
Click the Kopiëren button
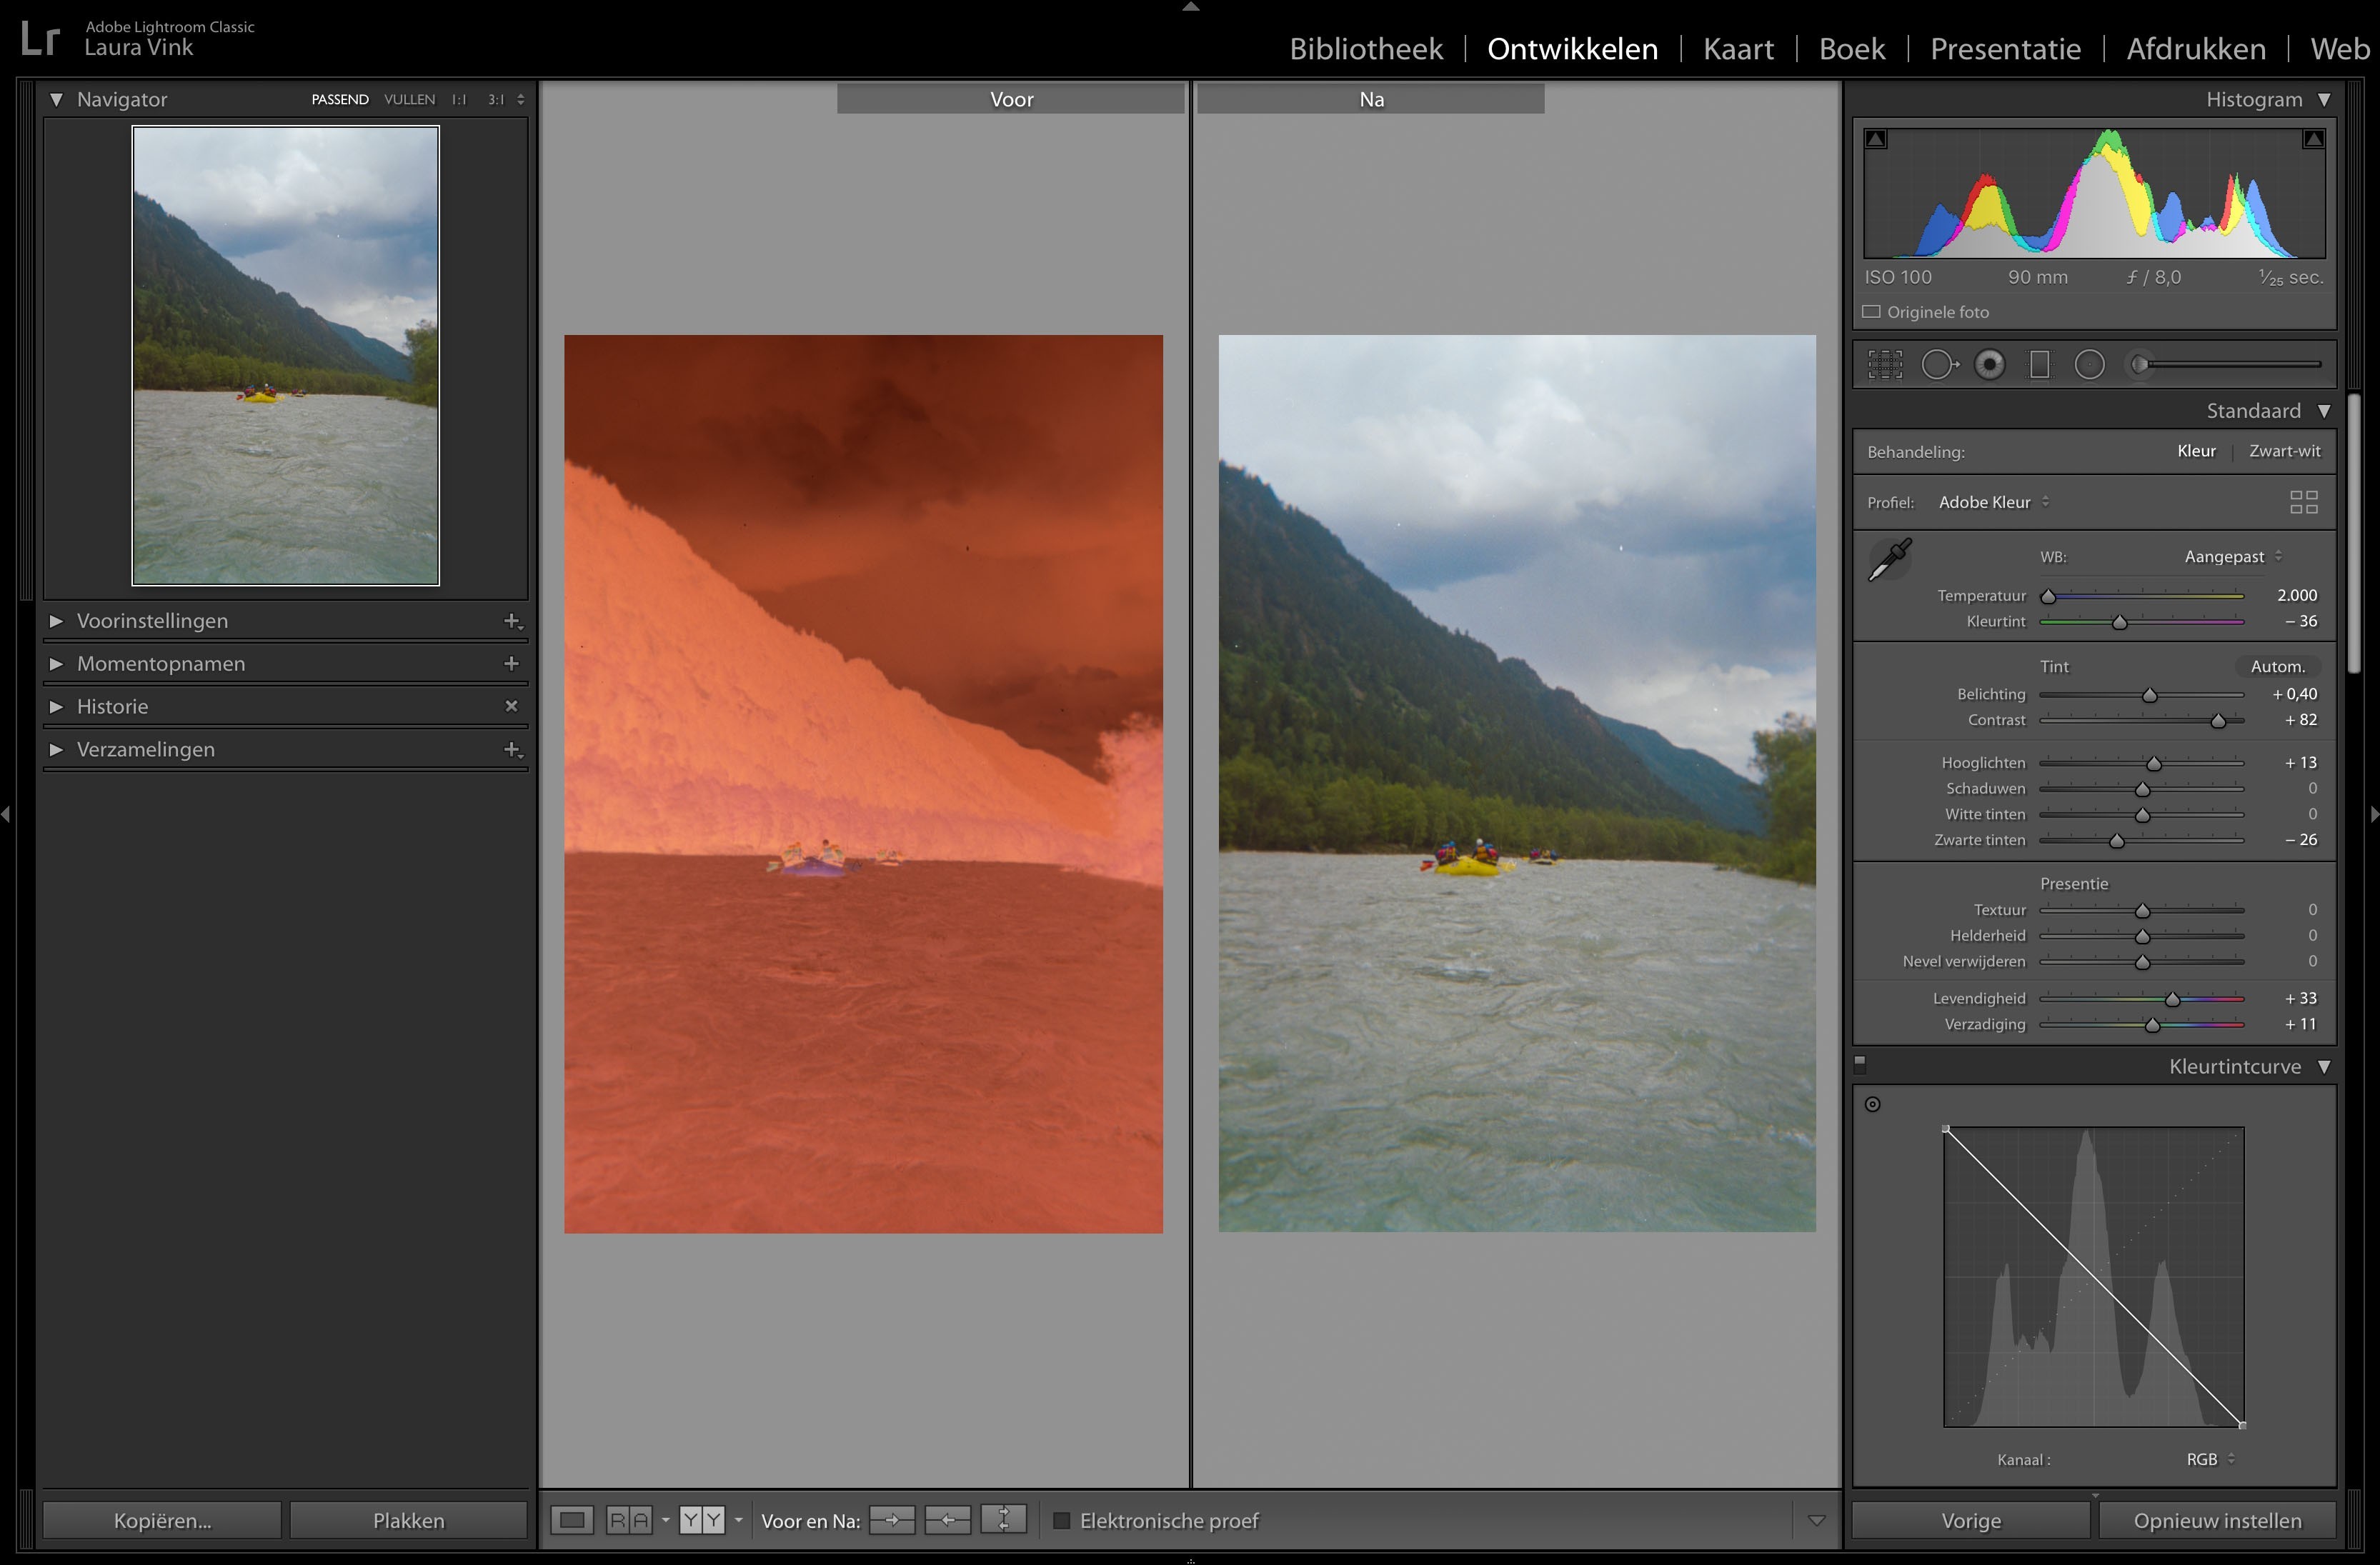[x=161, y=1519]
